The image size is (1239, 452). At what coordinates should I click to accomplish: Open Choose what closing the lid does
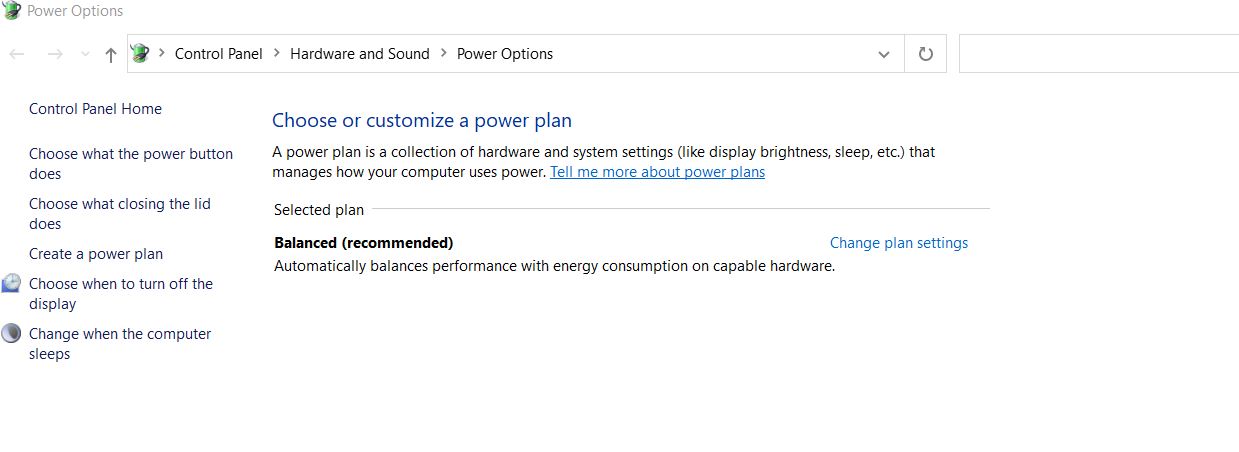point(120,214)
